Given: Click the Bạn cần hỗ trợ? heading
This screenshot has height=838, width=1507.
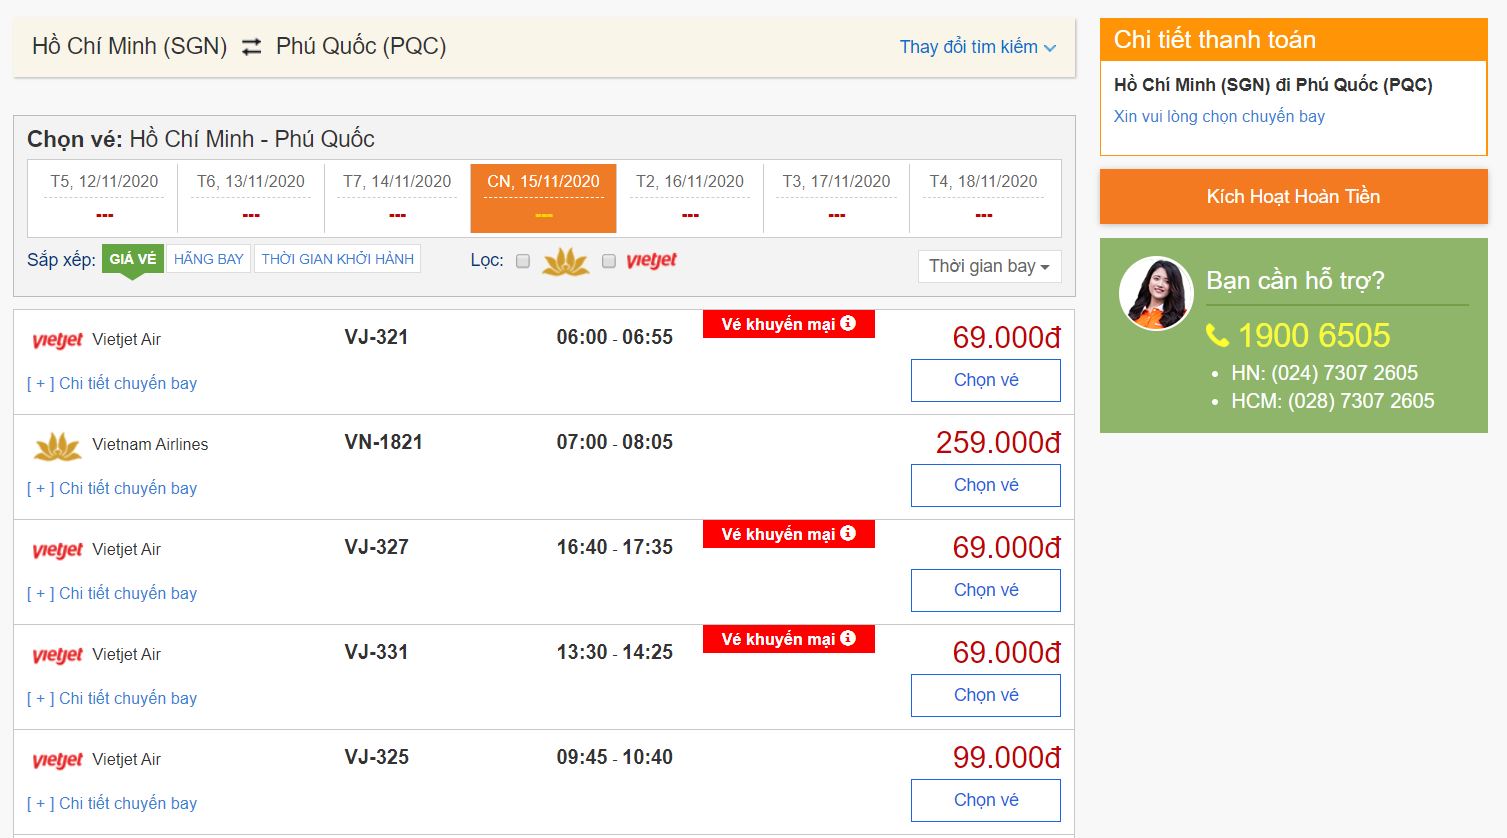Looking at the screenshot, I should pyautogui.click(x=1295, y=280).
